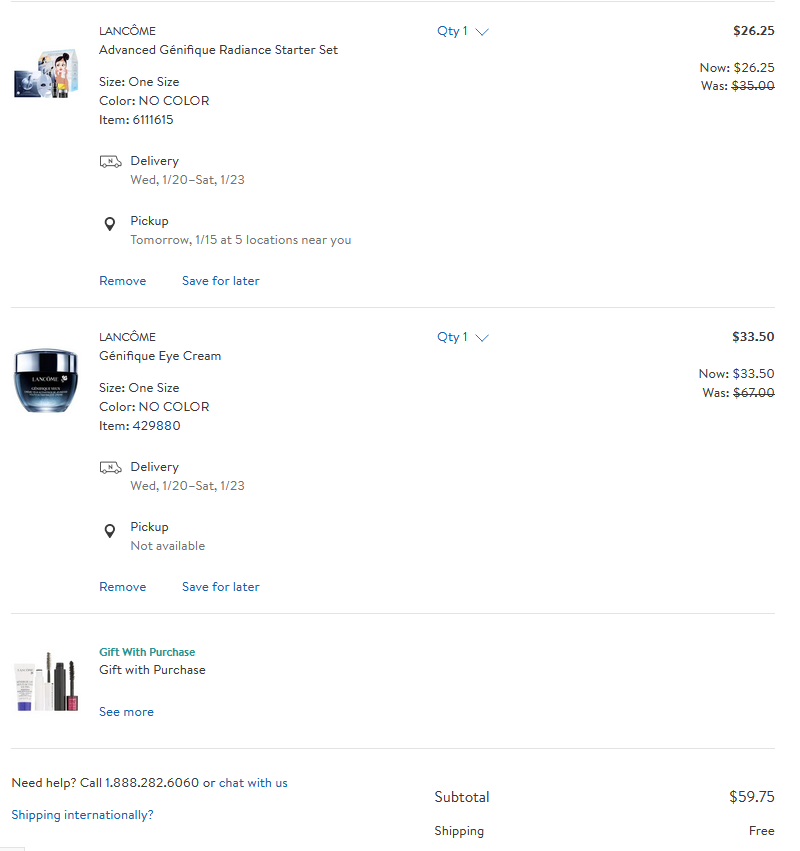Save Génifique Eye Cream for later

point(221,587)
